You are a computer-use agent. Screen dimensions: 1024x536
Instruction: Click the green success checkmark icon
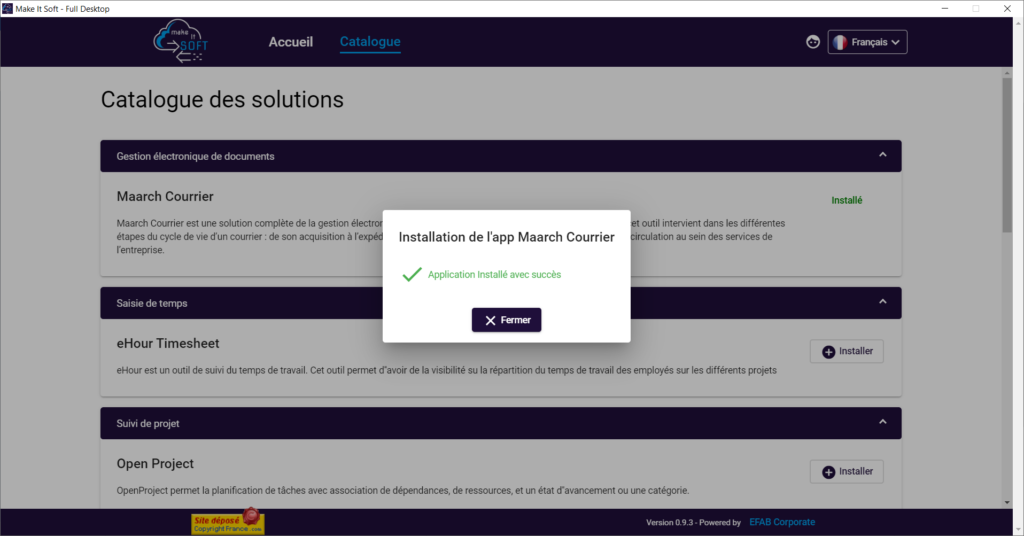[412, 274]
